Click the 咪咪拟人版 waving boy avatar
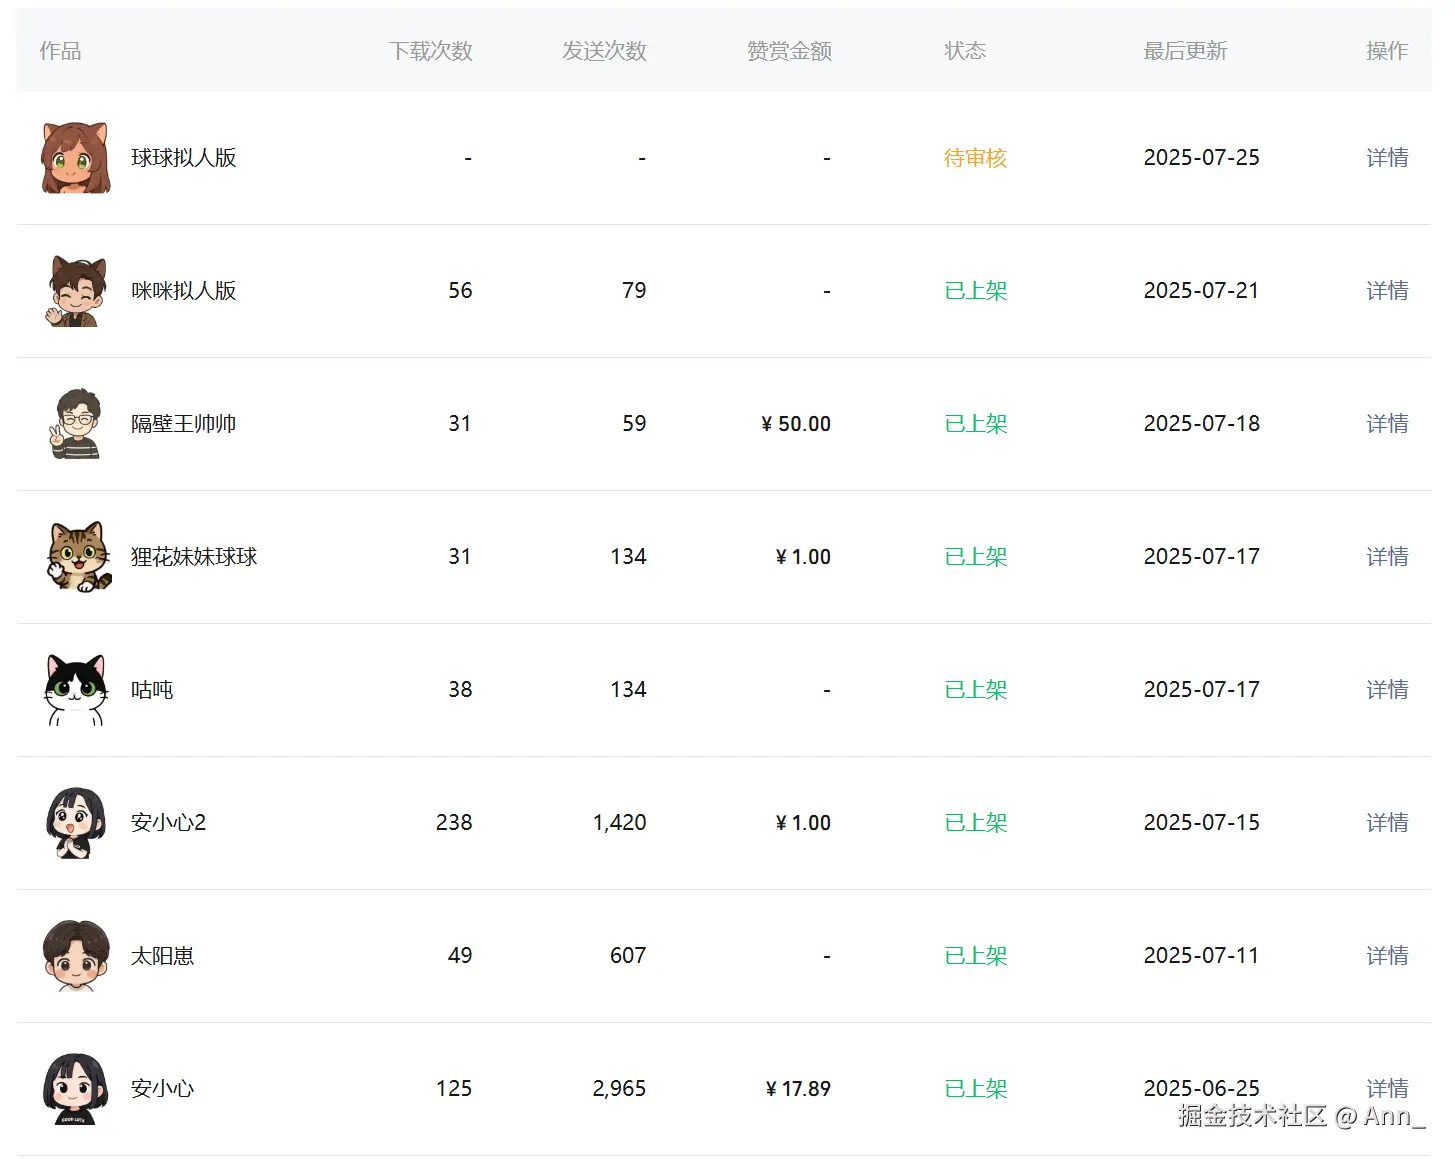The height and width of the screenshot is (1159, 1455). click(x=76, y=291)
